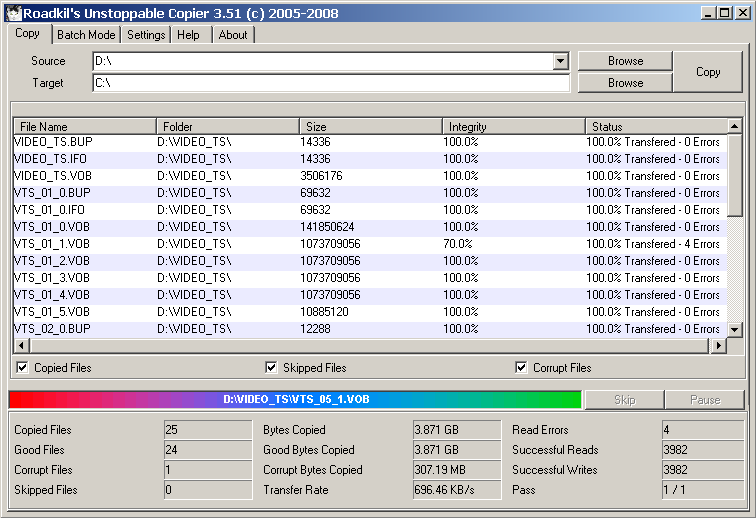This screenshot has height=518, width=756.
Task: Browse for the Target folder
Action: pos(625,83)
